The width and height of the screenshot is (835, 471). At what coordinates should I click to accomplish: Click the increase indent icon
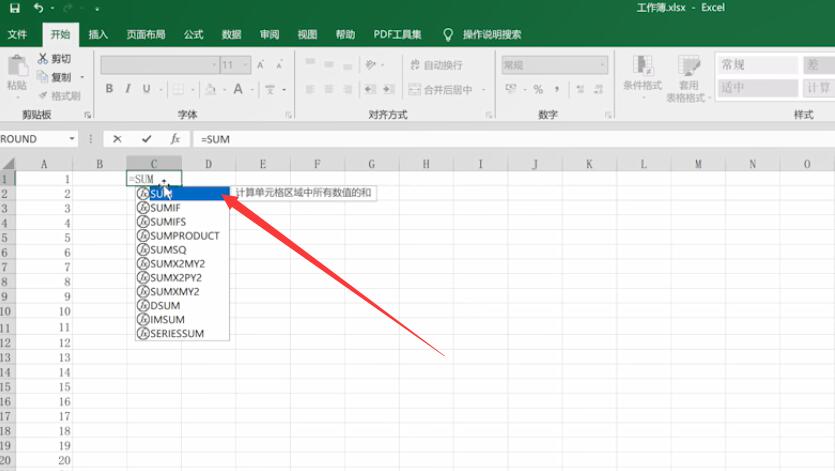(389, 90)
